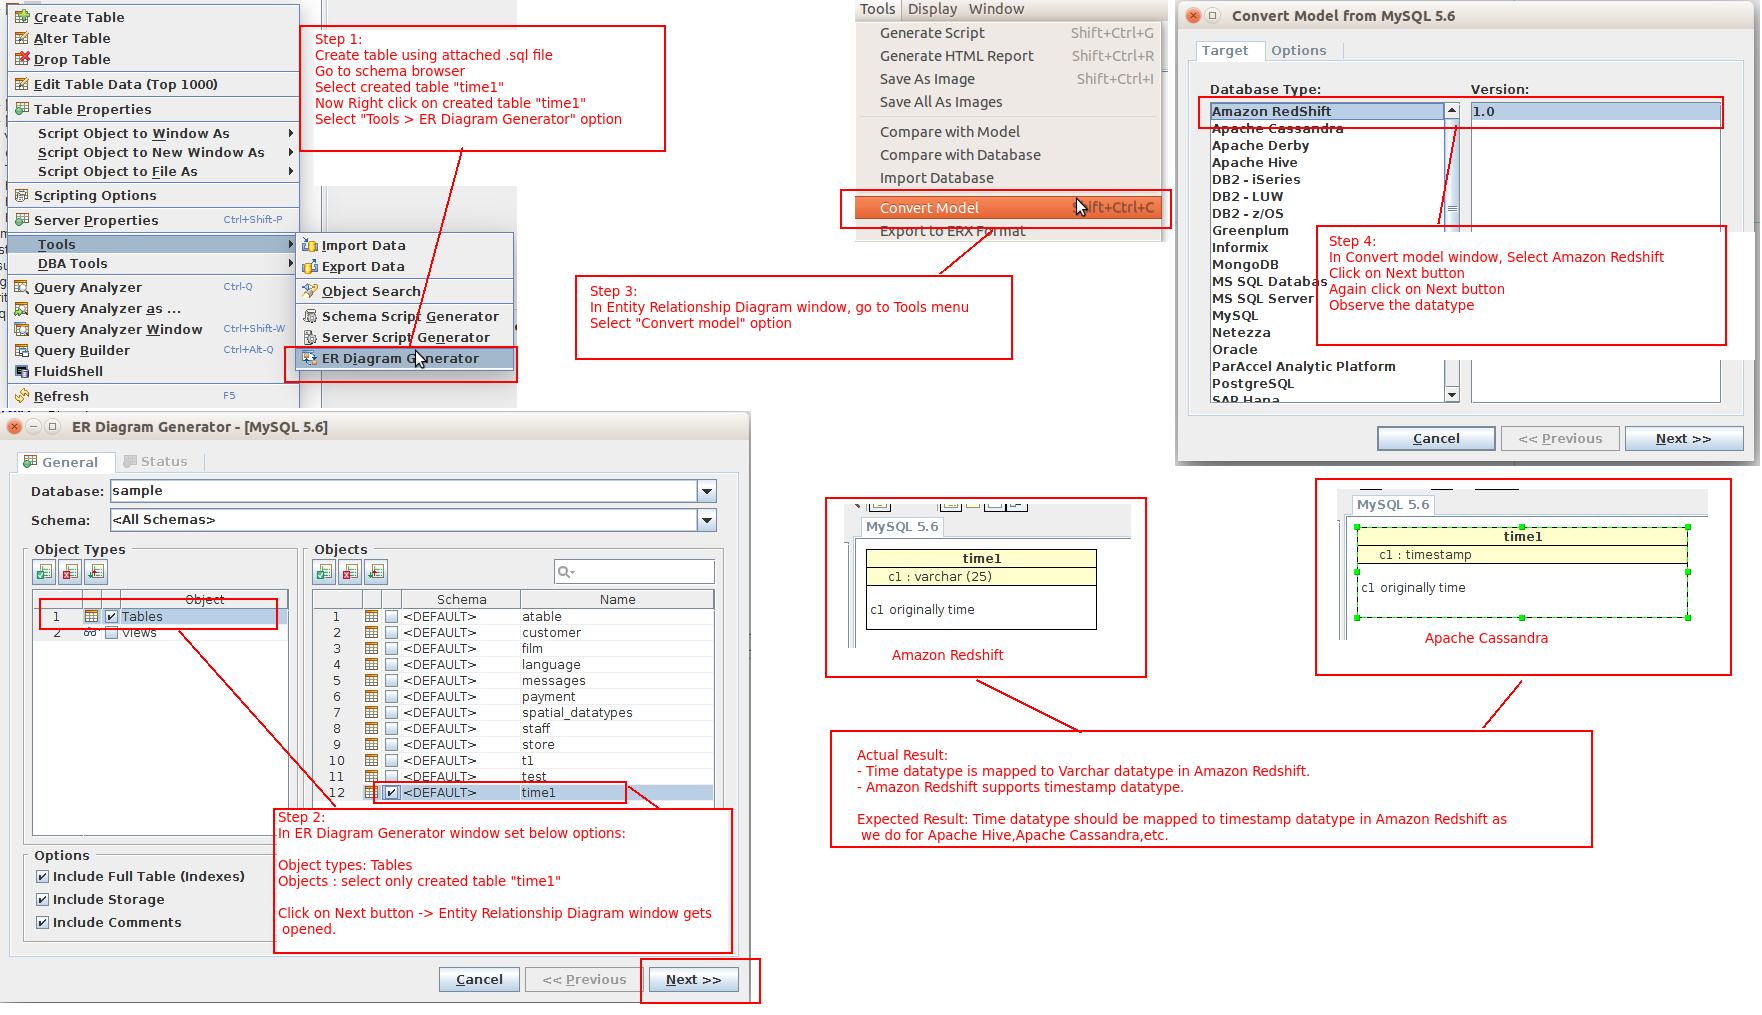This screenshot has height=1015, width=1762.
Task: Select version 1.0 in Version list
Action: 1596,112
